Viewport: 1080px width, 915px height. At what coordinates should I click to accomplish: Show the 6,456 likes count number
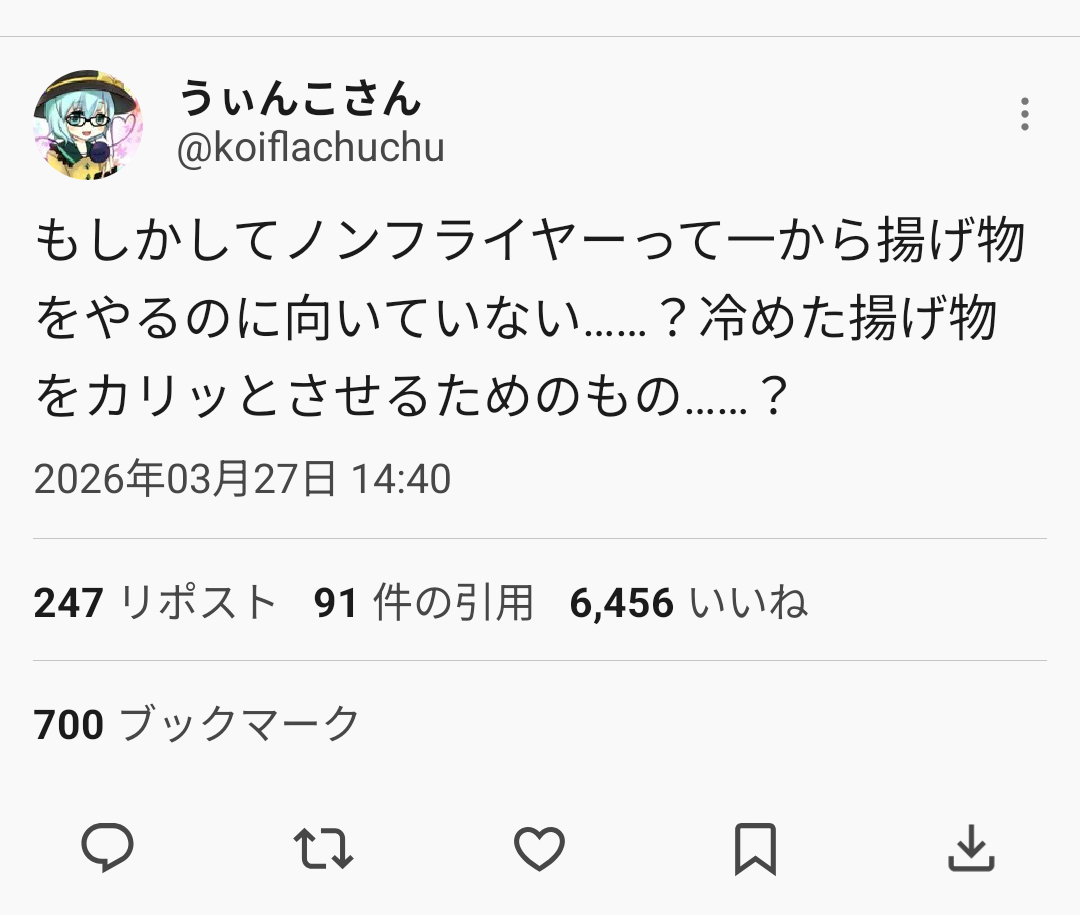[x=621, y=603]
